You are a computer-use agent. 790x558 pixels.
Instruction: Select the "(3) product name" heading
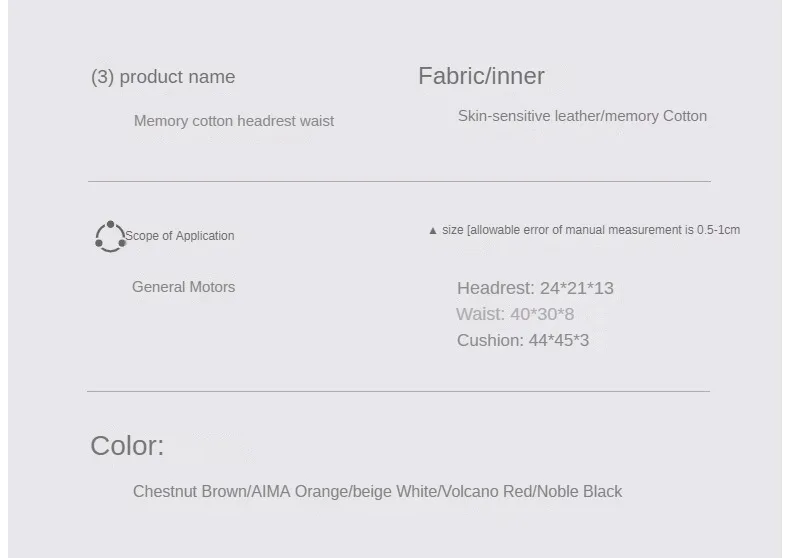point(163,77)
